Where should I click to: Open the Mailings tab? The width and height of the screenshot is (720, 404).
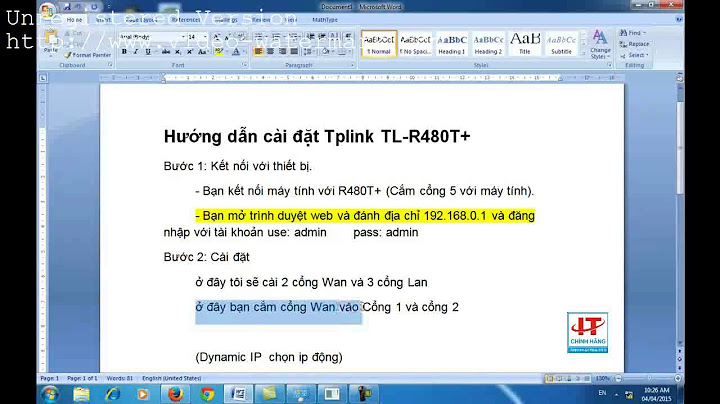(x=226, y=20)
